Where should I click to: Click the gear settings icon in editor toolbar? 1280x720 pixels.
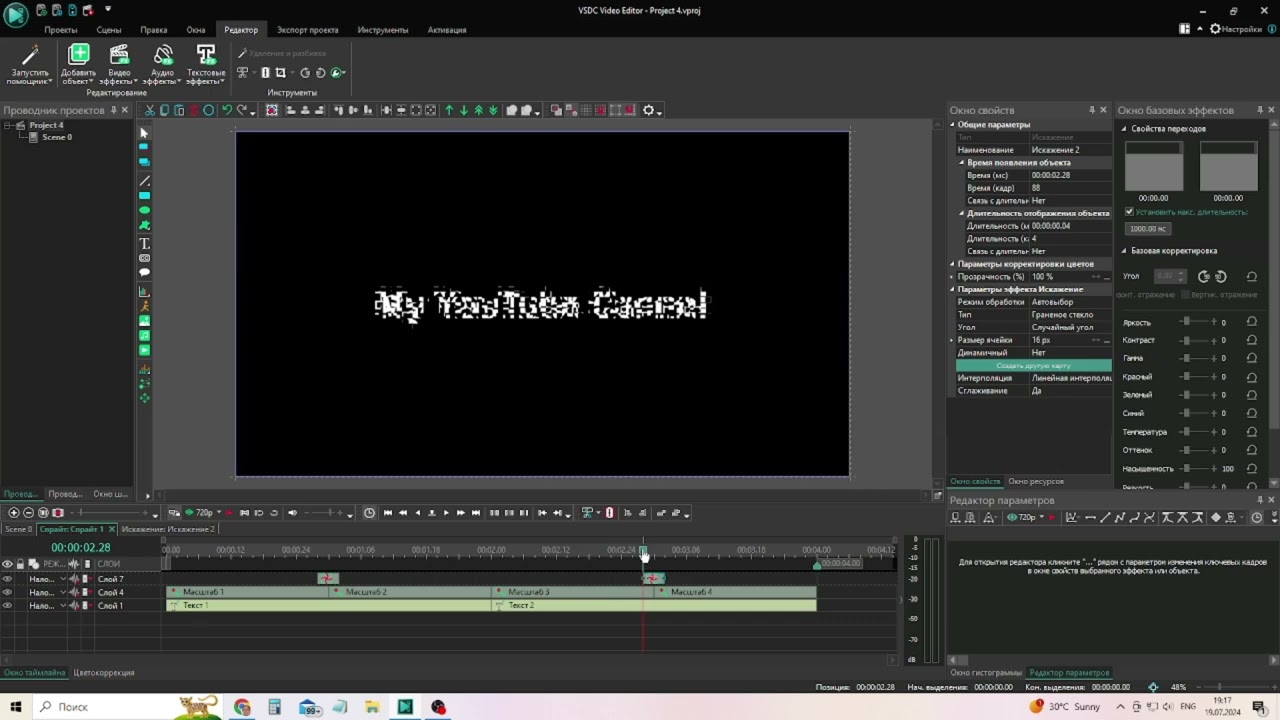[648, 110]
